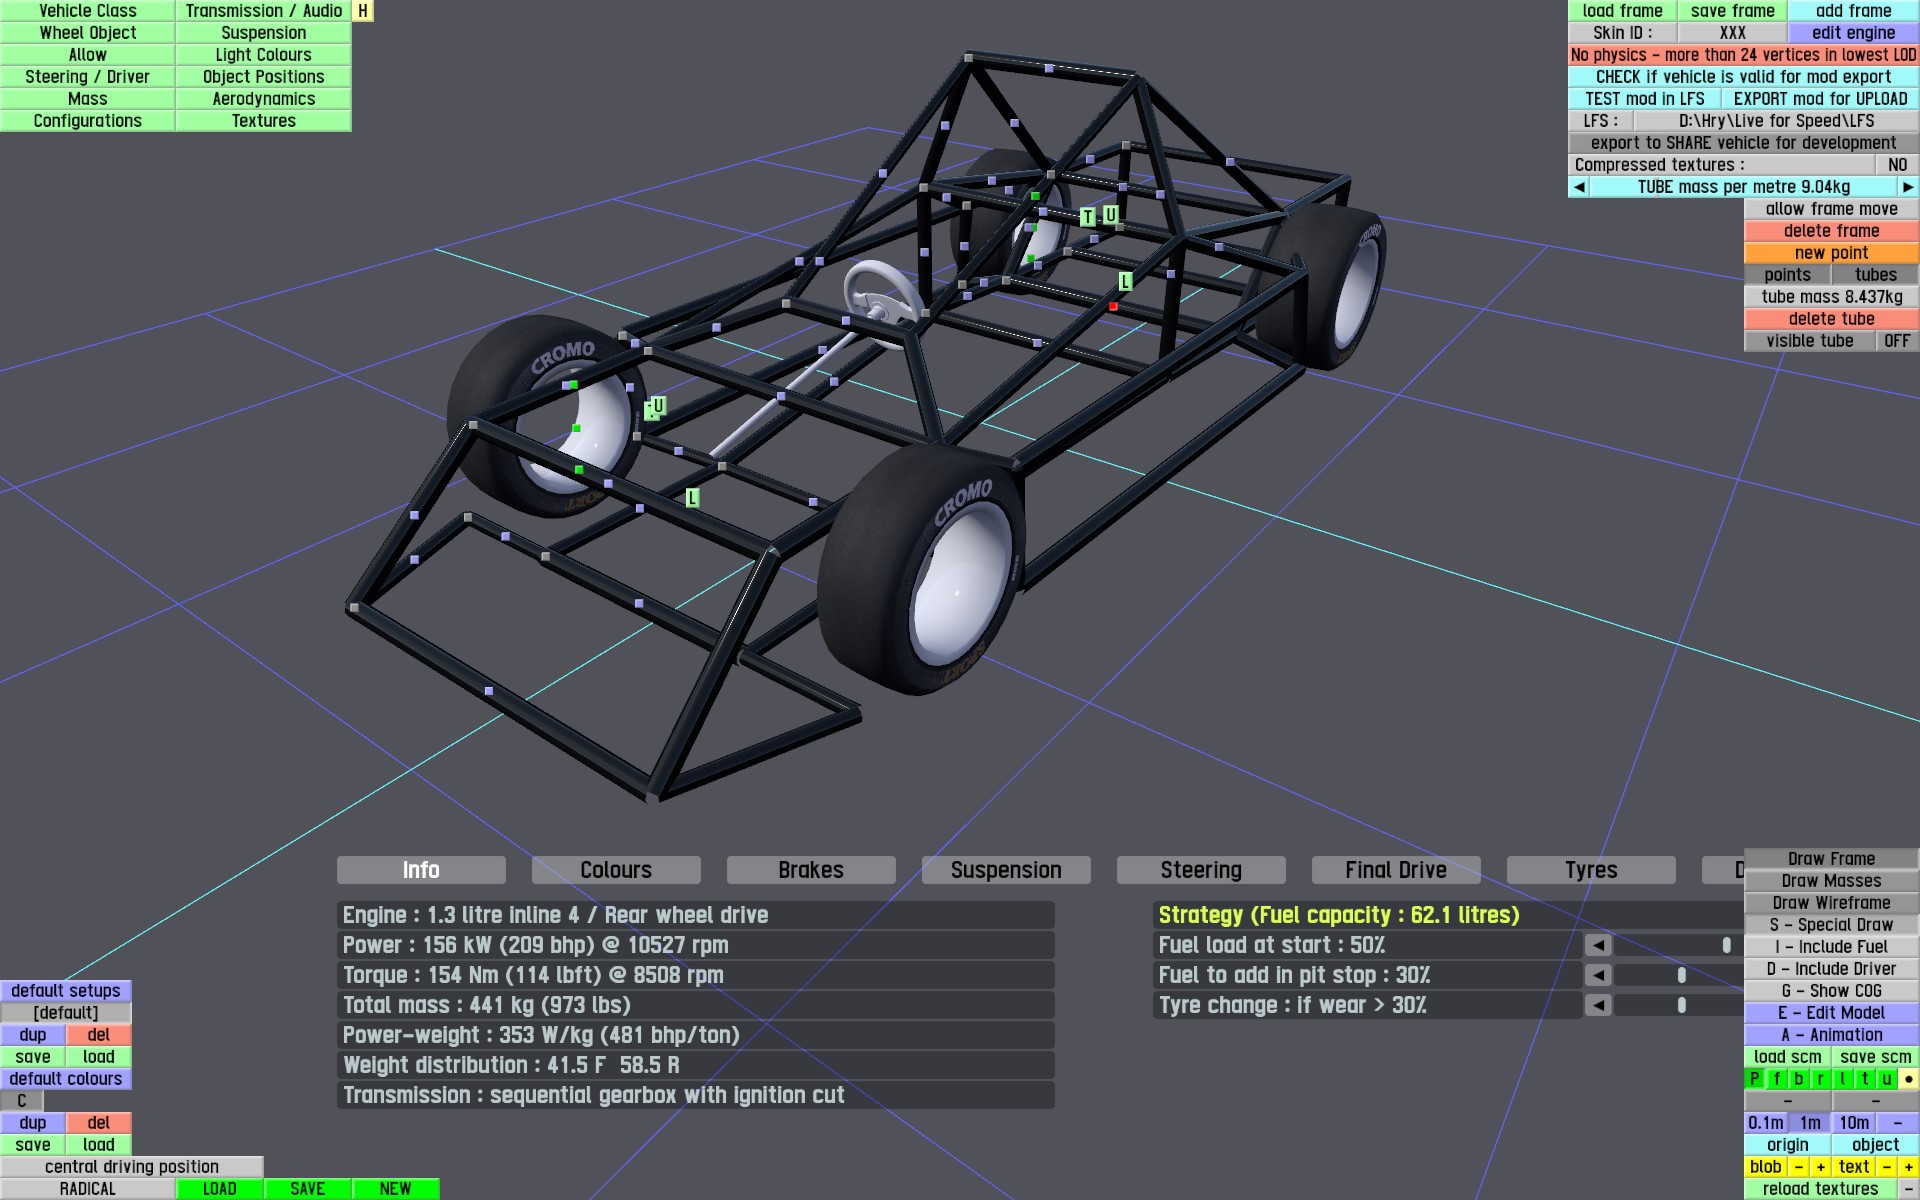Click the left arrow for Tyre change wear
This screenshot has width=1920, height=1200.
[x=1598, y=1005]
